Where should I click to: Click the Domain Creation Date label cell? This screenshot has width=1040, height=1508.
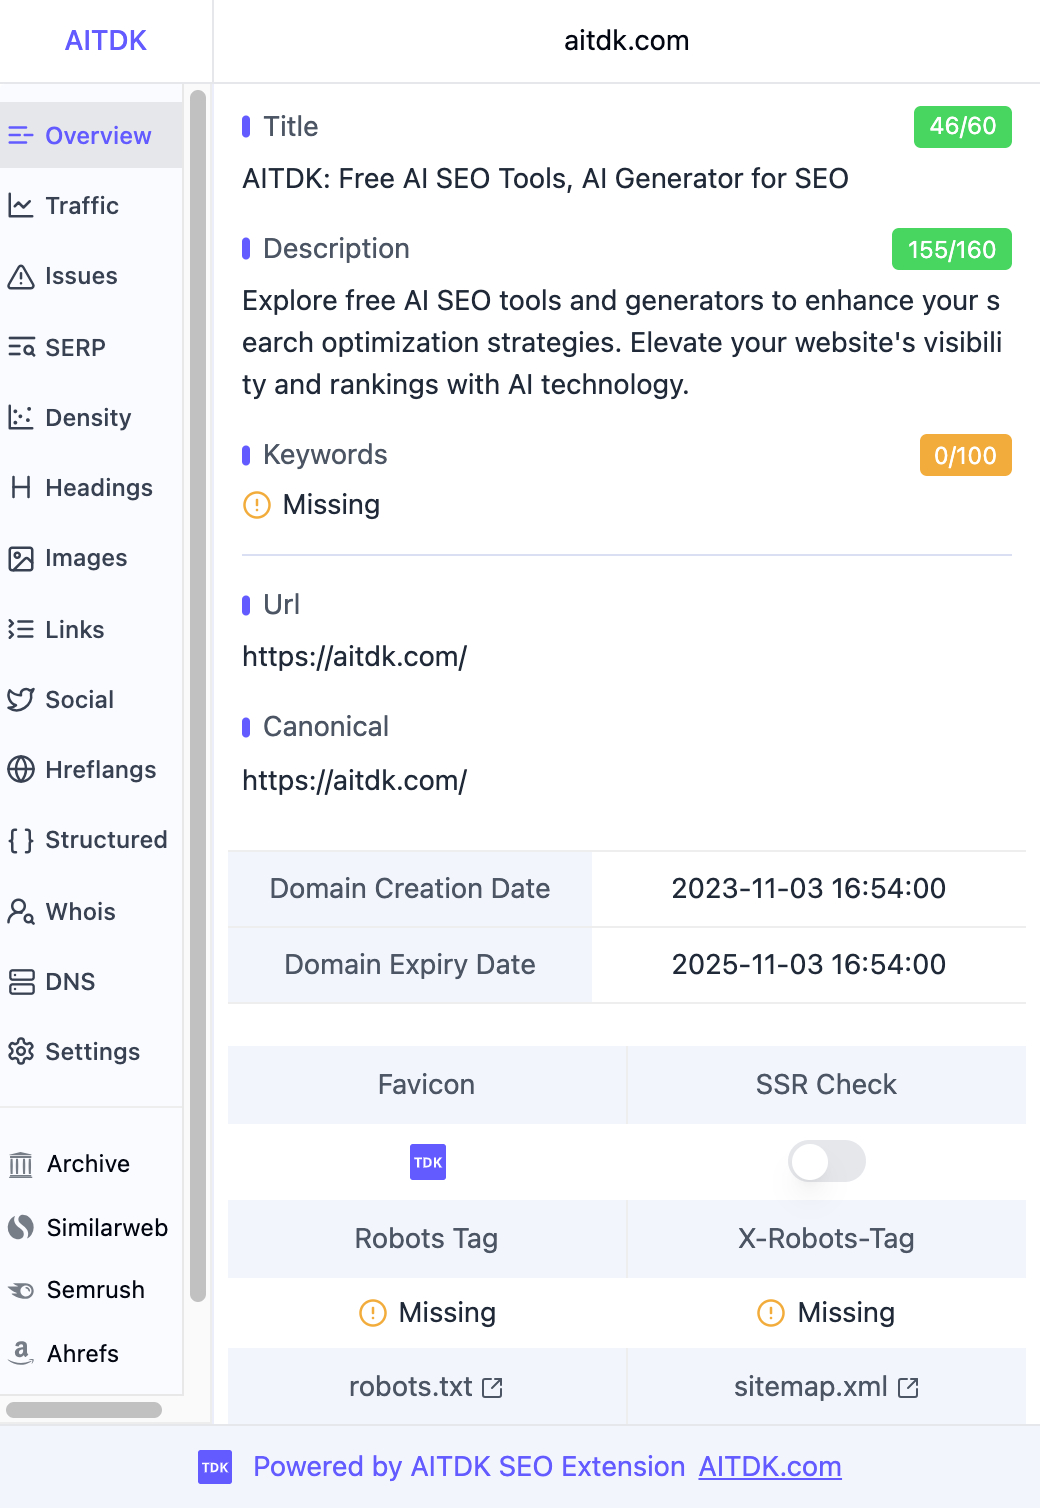[x=410, y=889]
